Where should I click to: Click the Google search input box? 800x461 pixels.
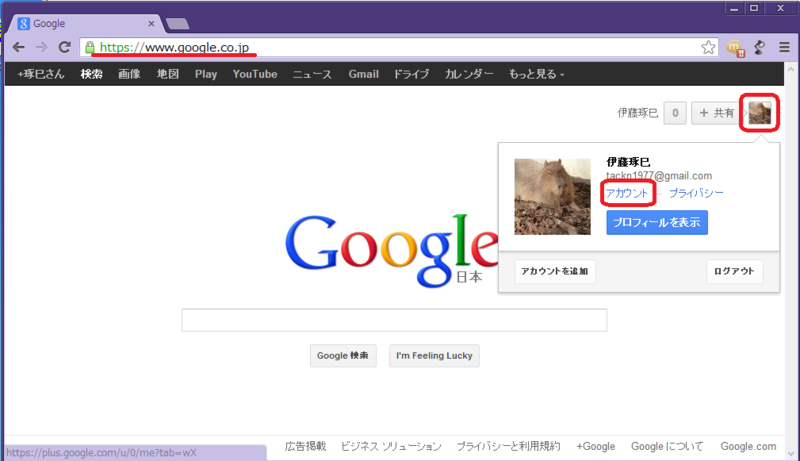394,320
